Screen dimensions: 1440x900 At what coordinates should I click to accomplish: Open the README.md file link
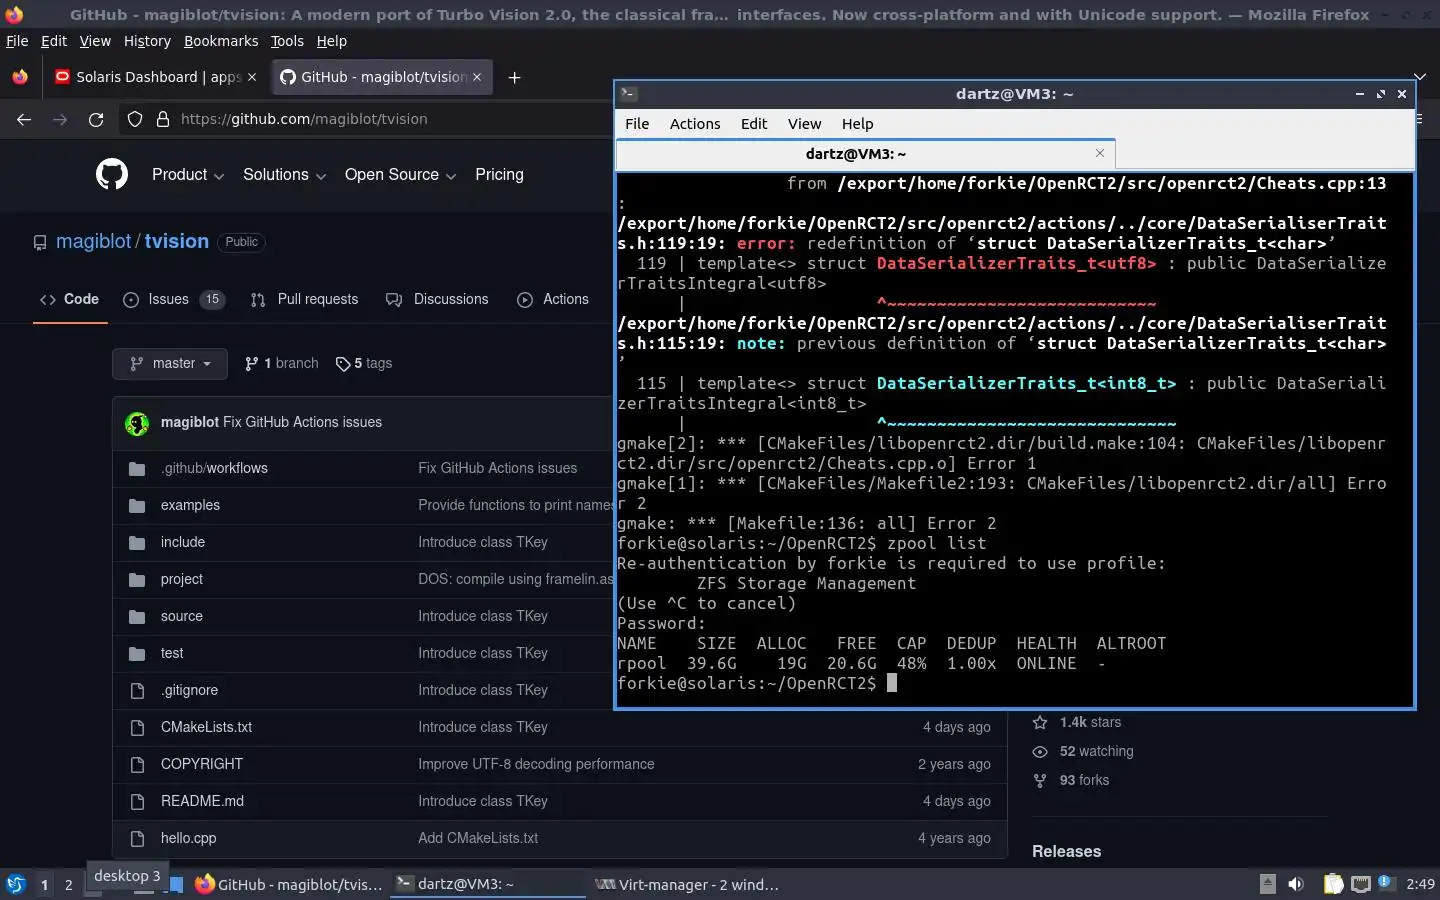pos(202,801)
